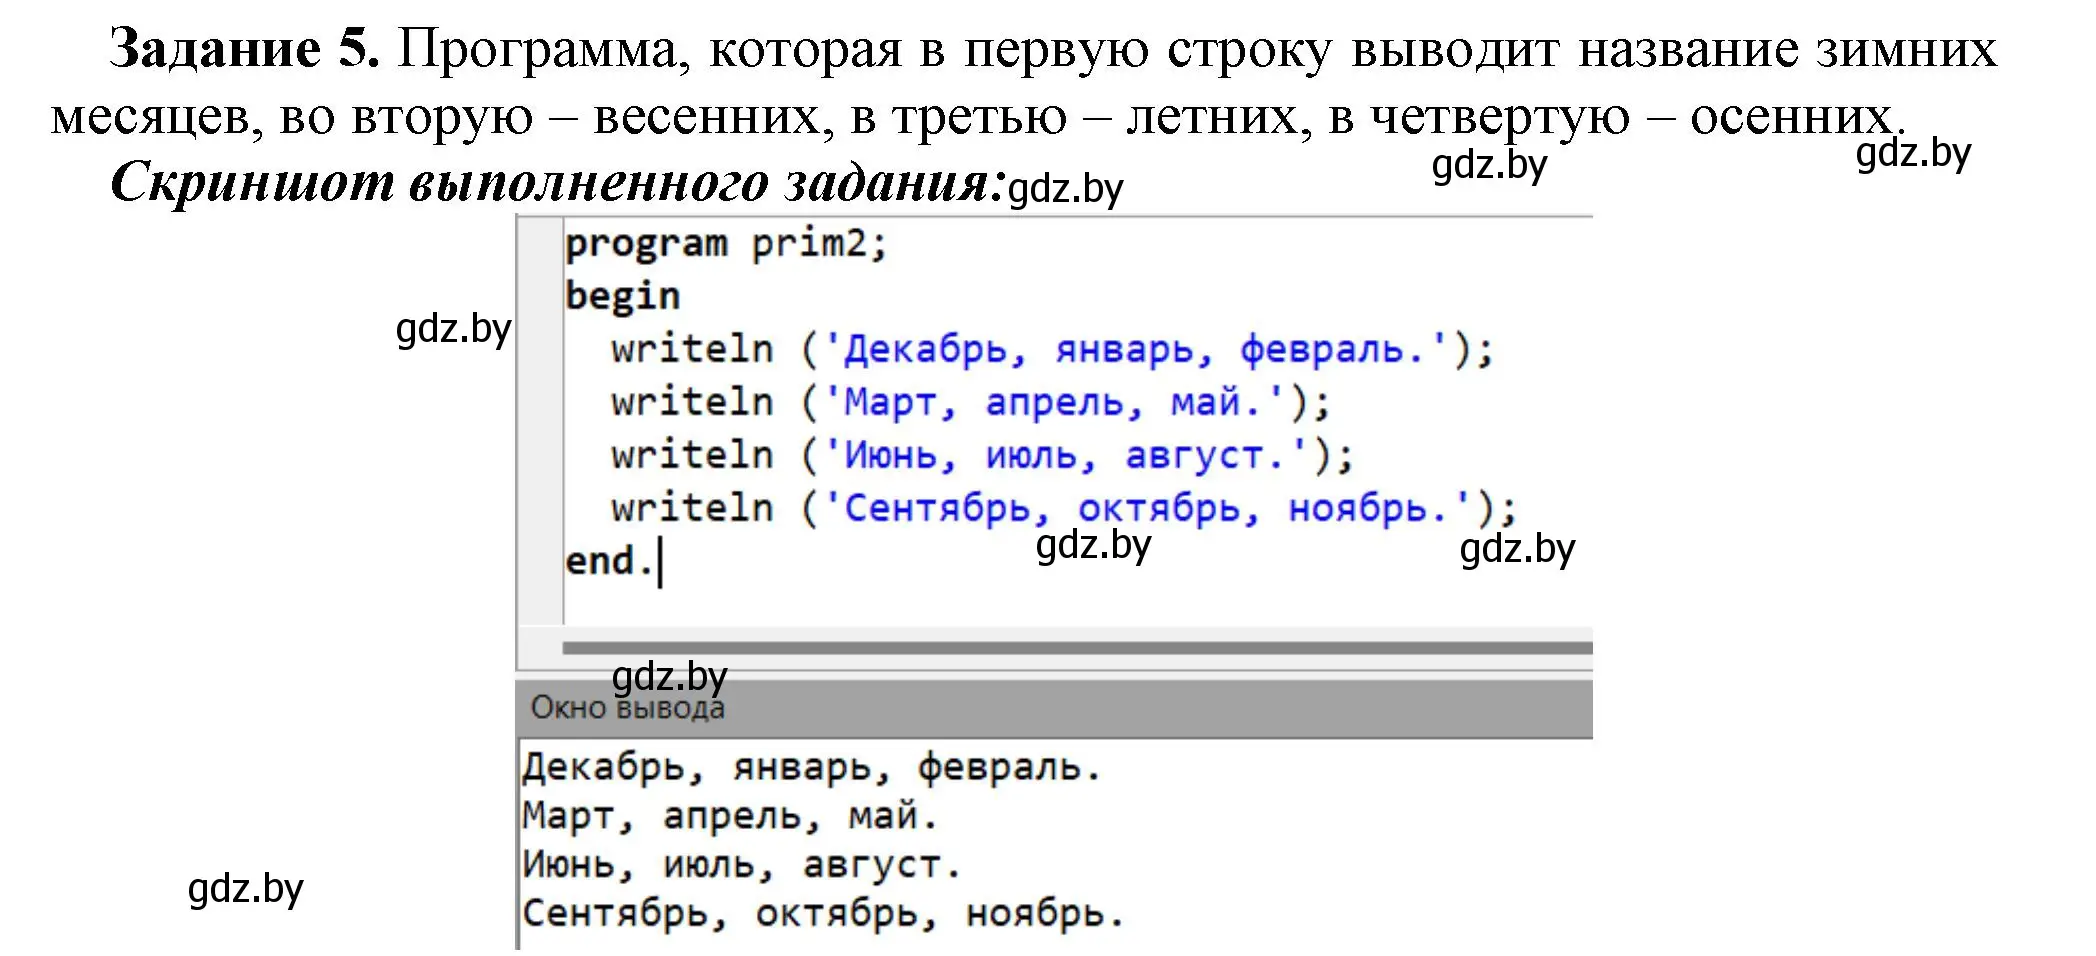Select output line 'Июнь, июль, август.'
This screenshot has width=2096, height=956.
(x=742, y=865)
